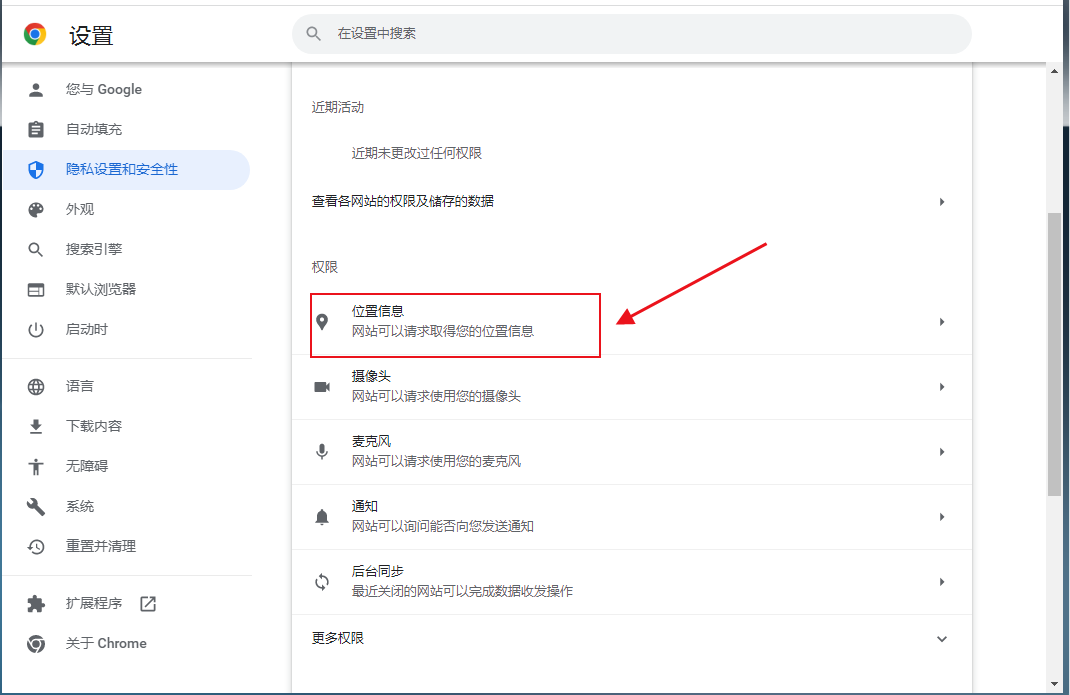Click the Chrome outline icon for 关于 Chrome
The width and height of the screenshot is (1070, 695).
tap(35, 643)
